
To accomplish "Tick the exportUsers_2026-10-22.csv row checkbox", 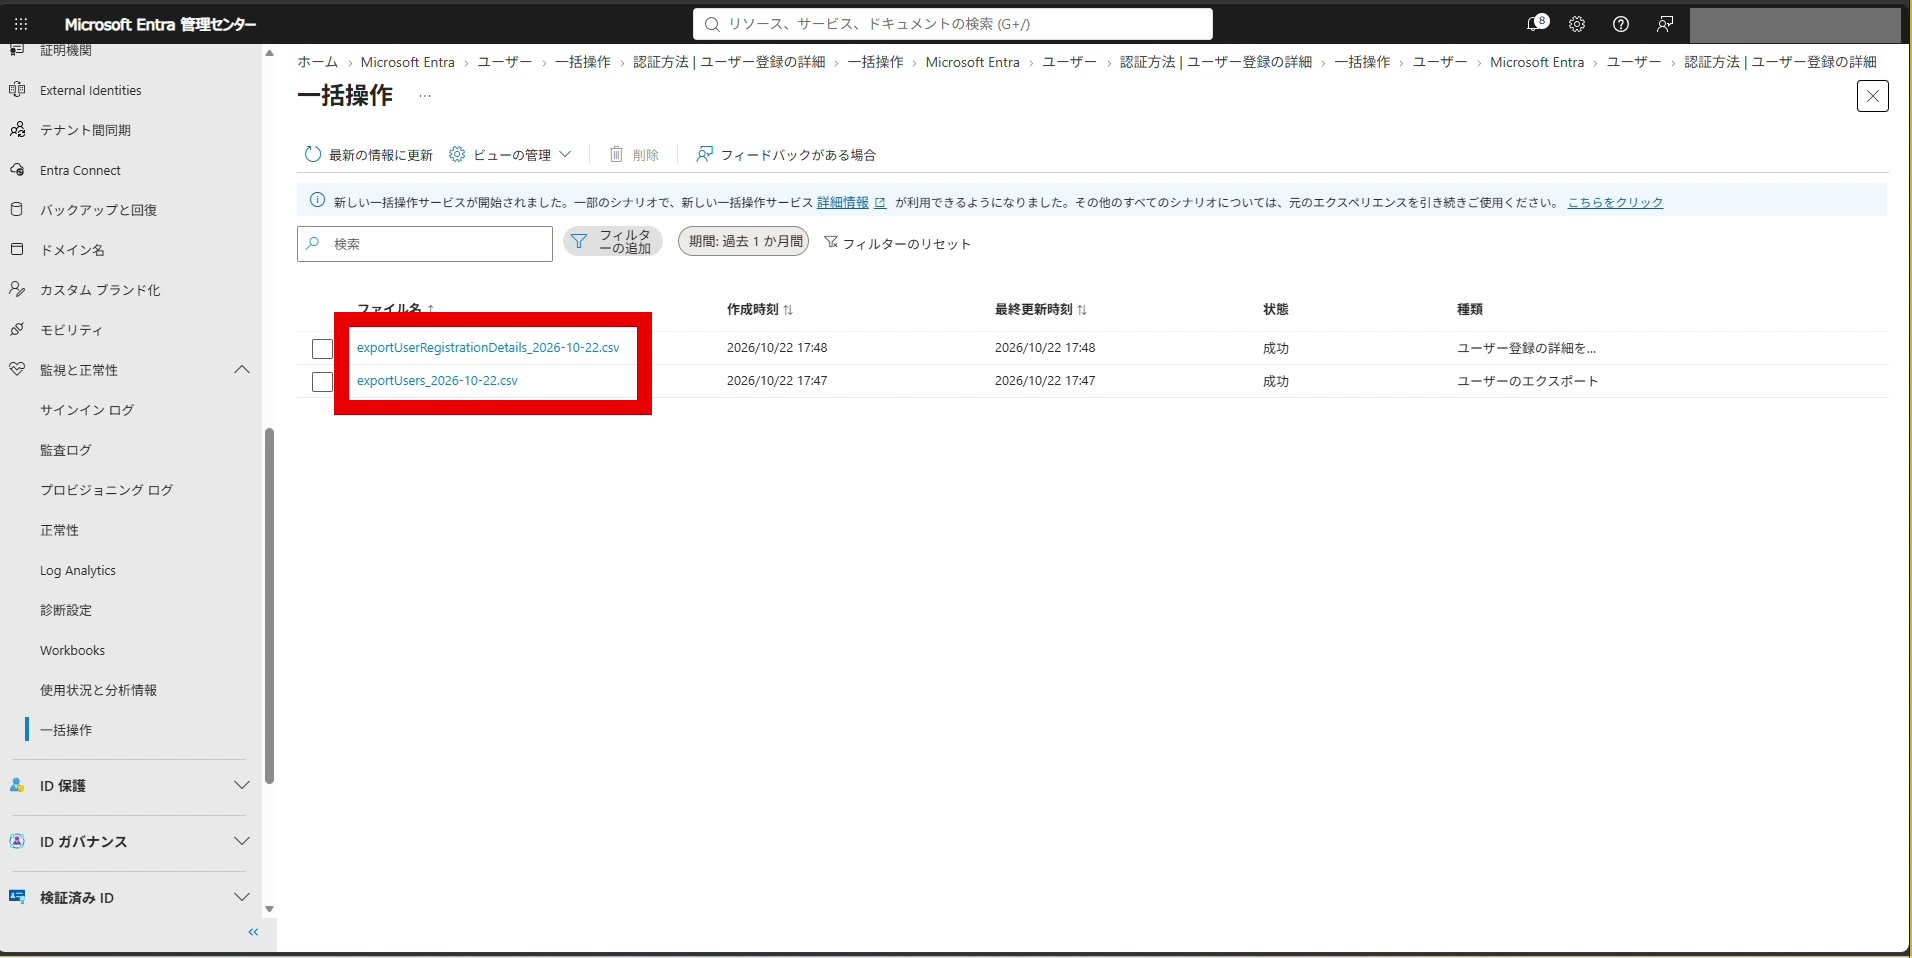I will point(322,382).
